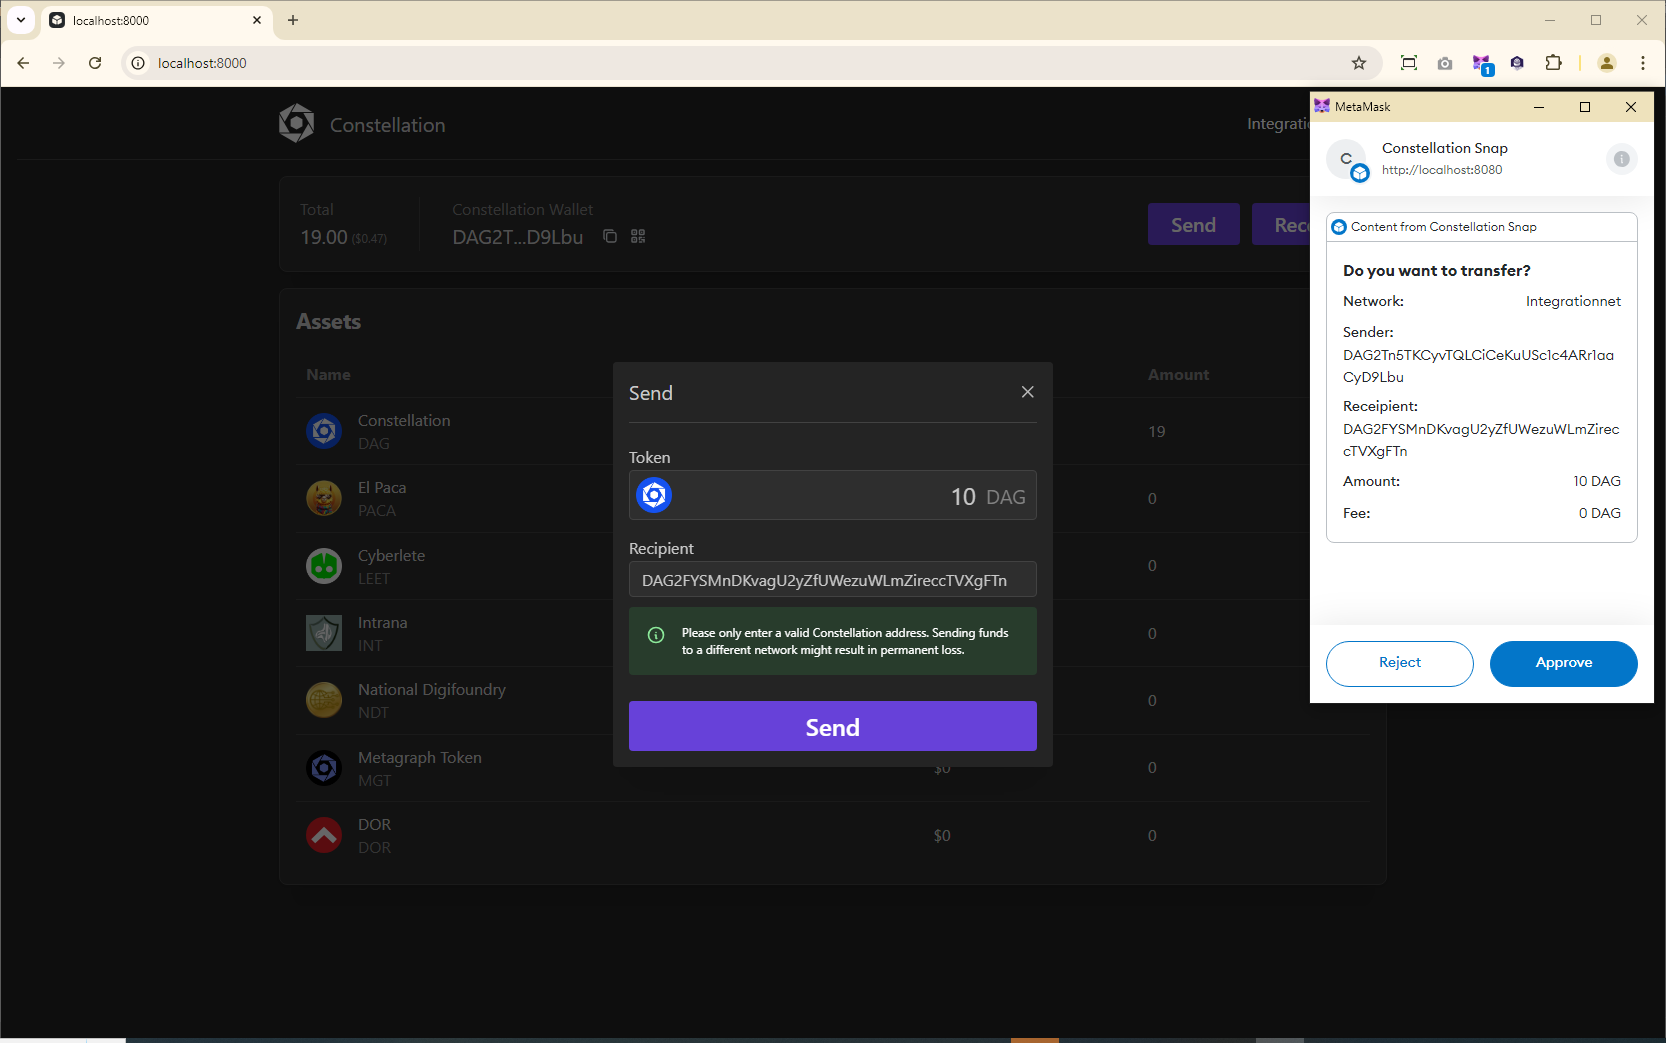This screenshot has width=1666, height=1043.
Task: Click http://localhost:8080 snap origin link
Action: (1441, 170)
